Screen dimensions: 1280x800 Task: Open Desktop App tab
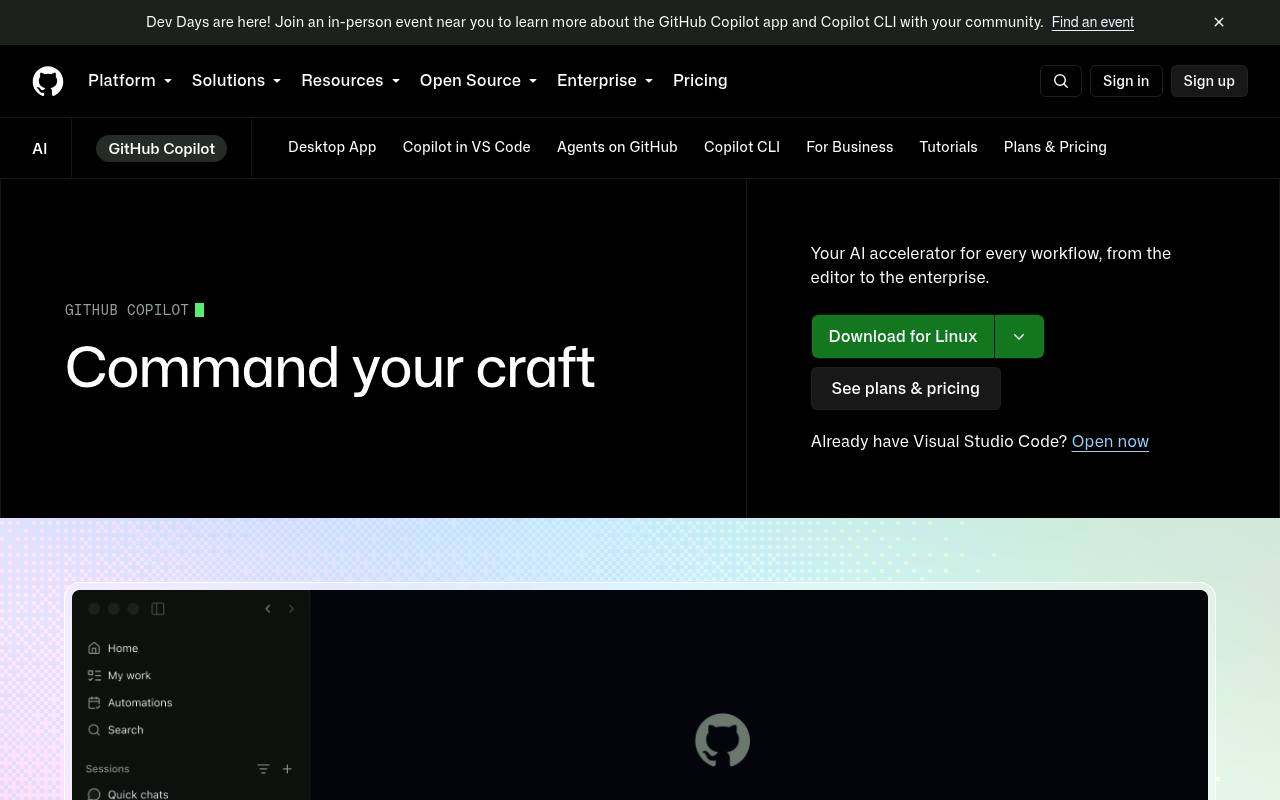(x=332, y=147)
